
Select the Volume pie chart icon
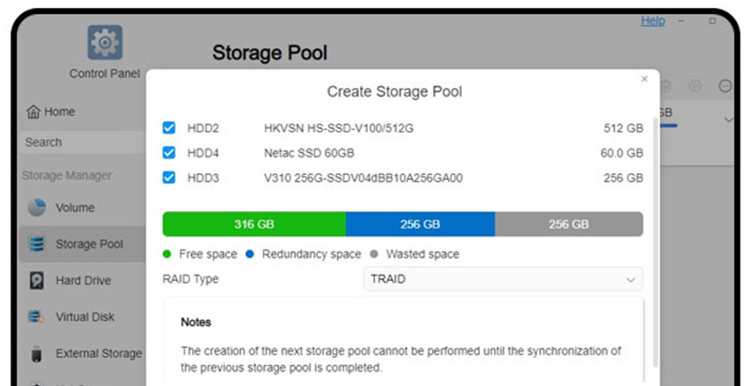coord(37,208)
